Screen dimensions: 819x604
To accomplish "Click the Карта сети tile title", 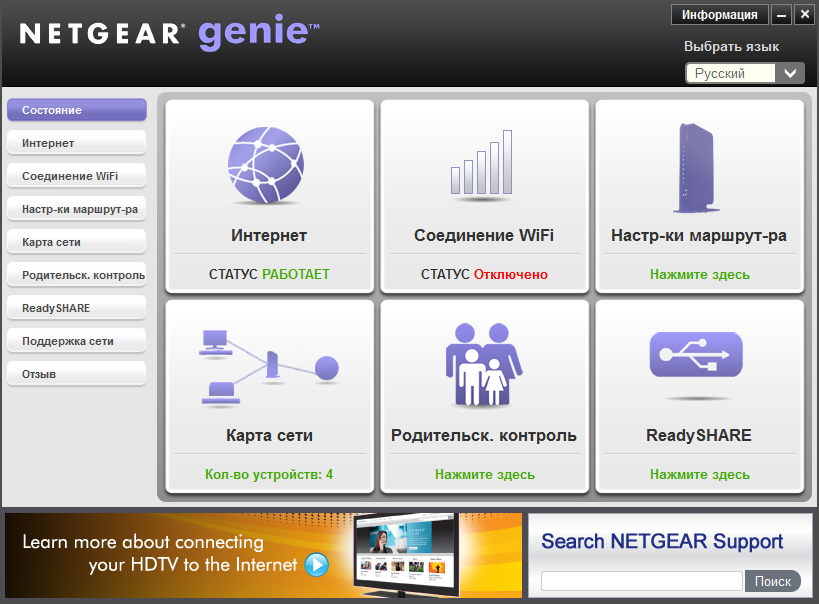I will point(269,435).
